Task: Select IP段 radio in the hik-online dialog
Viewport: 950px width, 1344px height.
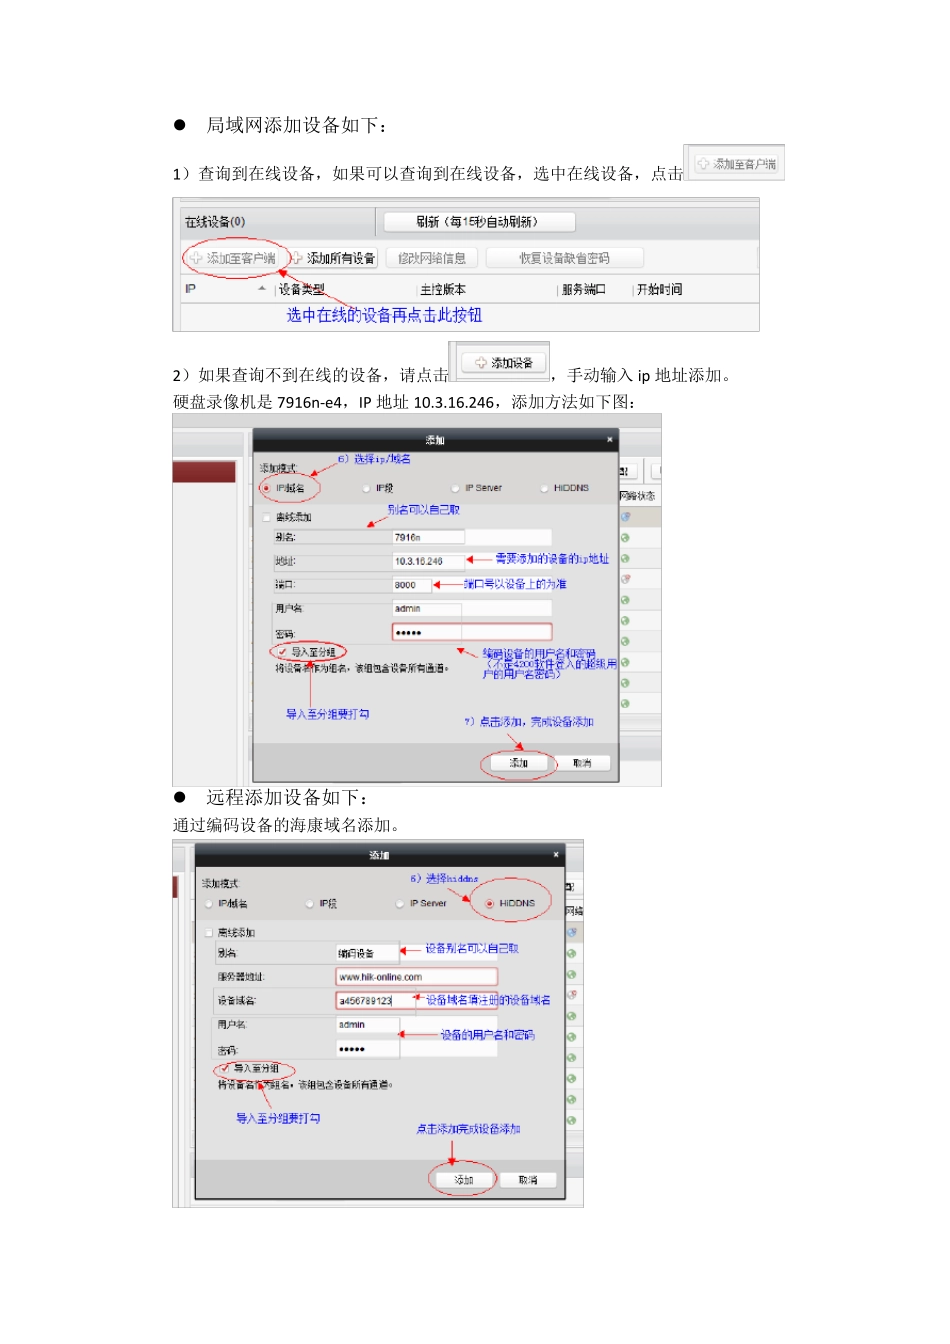Action: click(309, 903)
